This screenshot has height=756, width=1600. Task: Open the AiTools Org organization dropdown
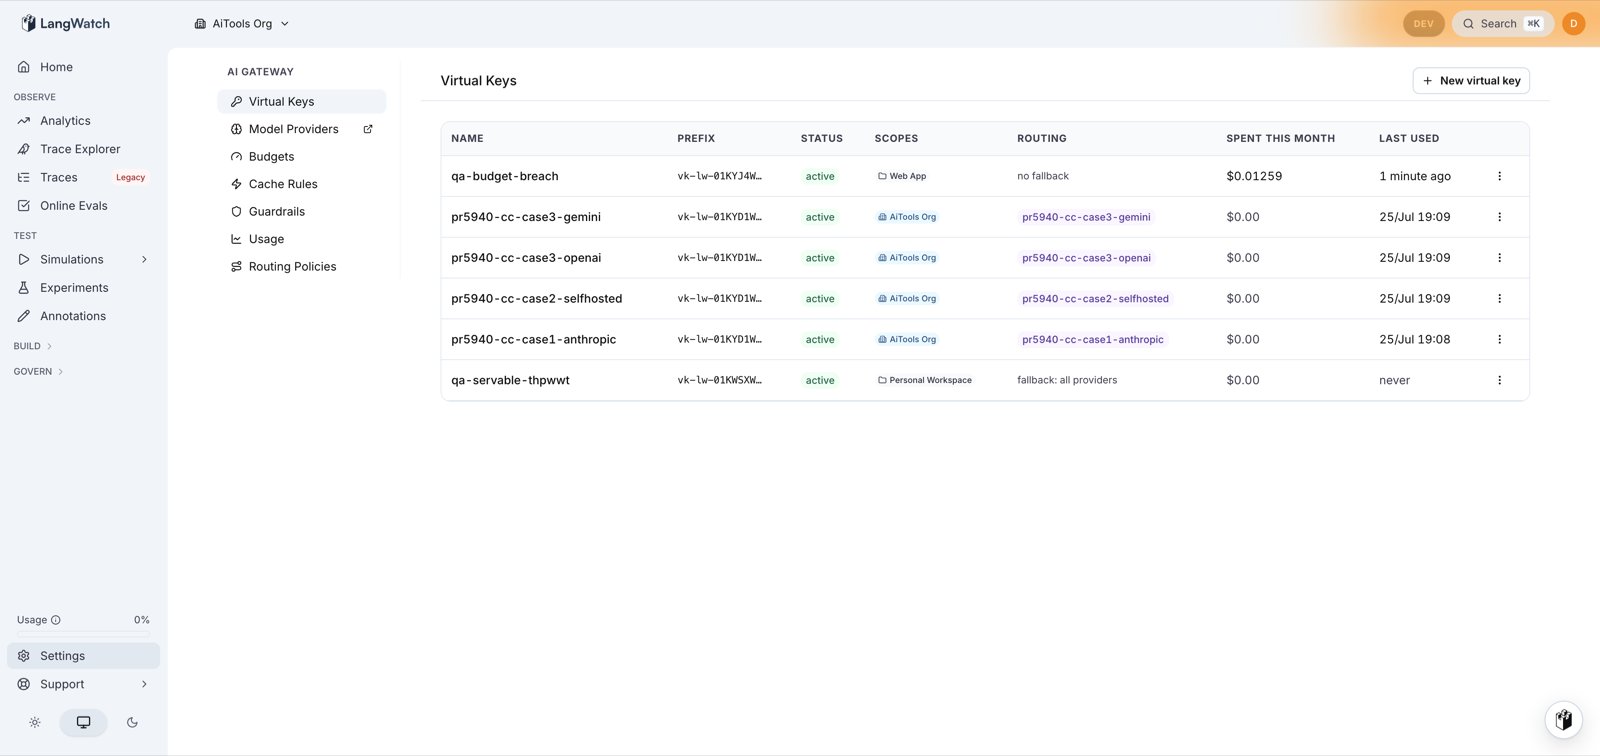click(x=241, y=23)
